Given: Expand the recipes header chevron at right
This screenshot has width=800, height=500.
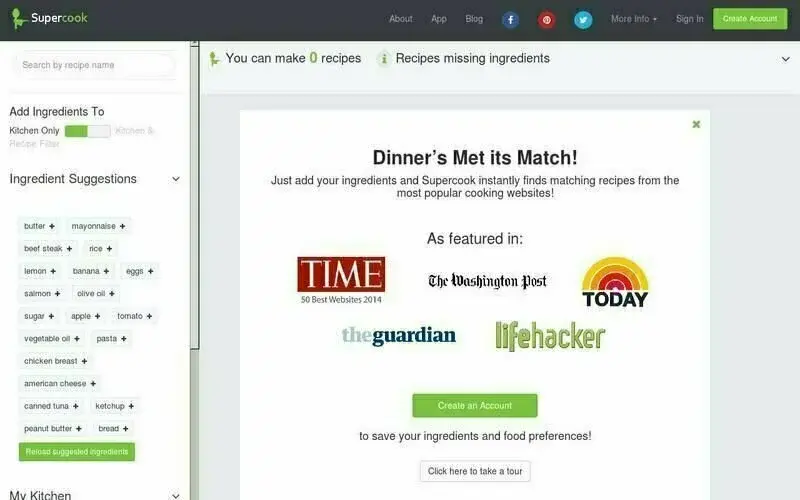Looking at the screenshot, I should click(785, 59).
